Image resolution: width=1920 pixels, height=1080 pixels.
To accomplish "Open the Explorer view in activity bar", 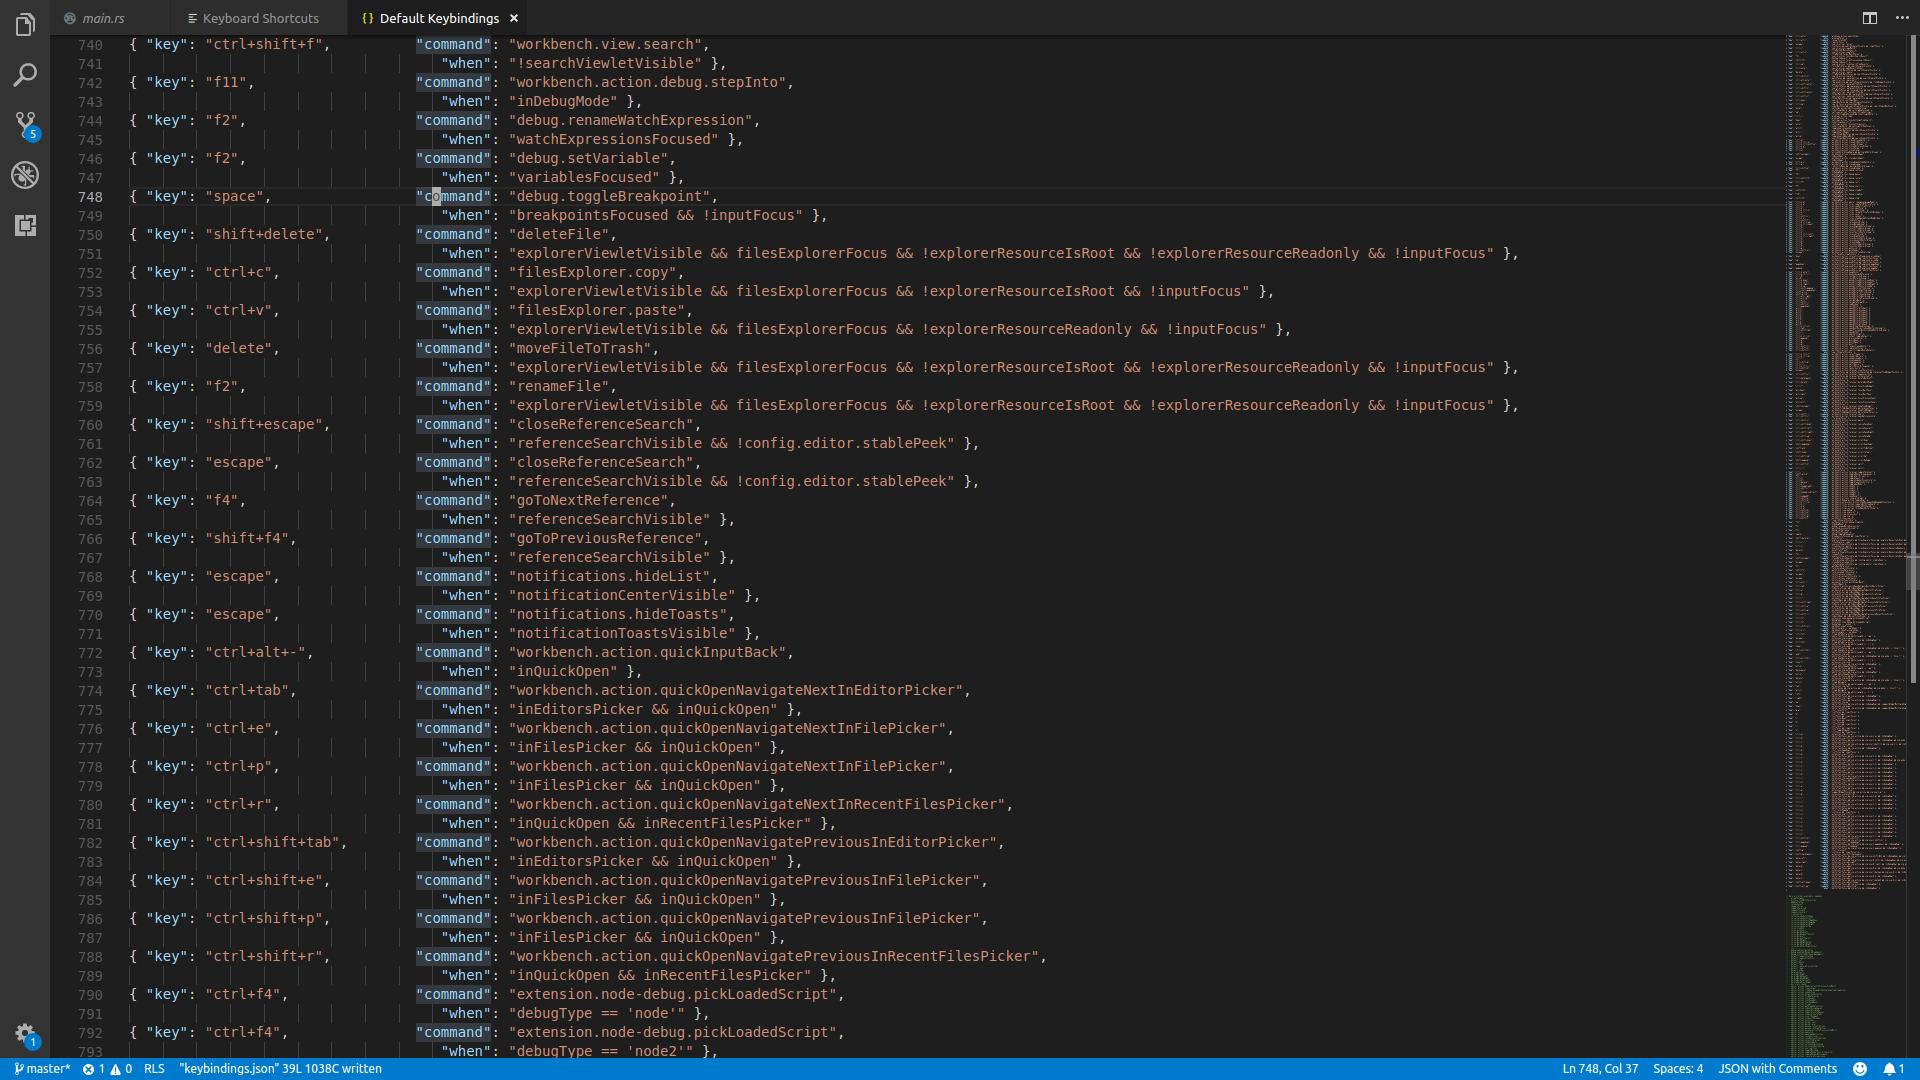I will (x=25, y=25).
